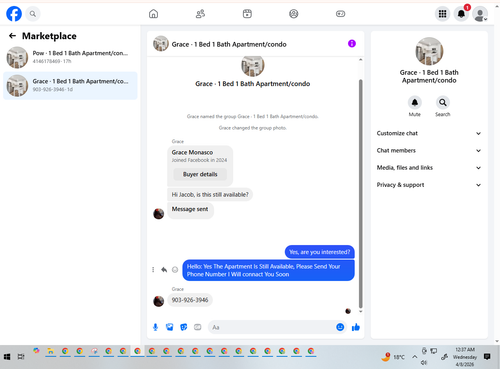Expand Media, files and links section

tap(429, 168)
